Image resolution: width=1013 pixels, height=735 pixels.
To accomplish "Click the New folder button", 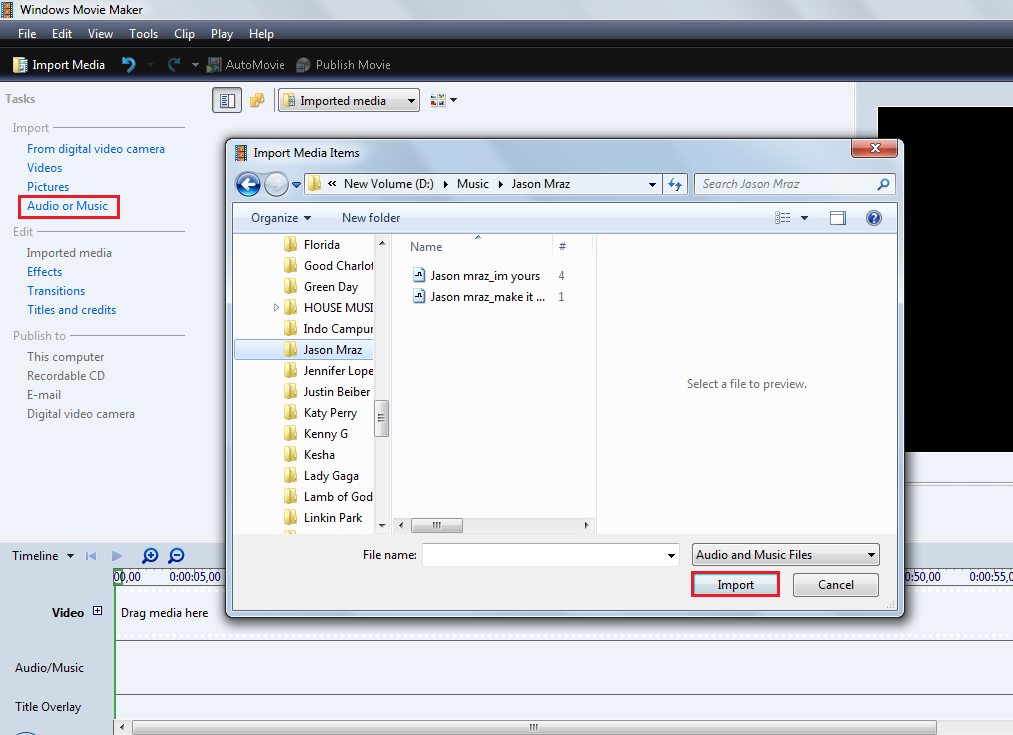I will 371,218.
